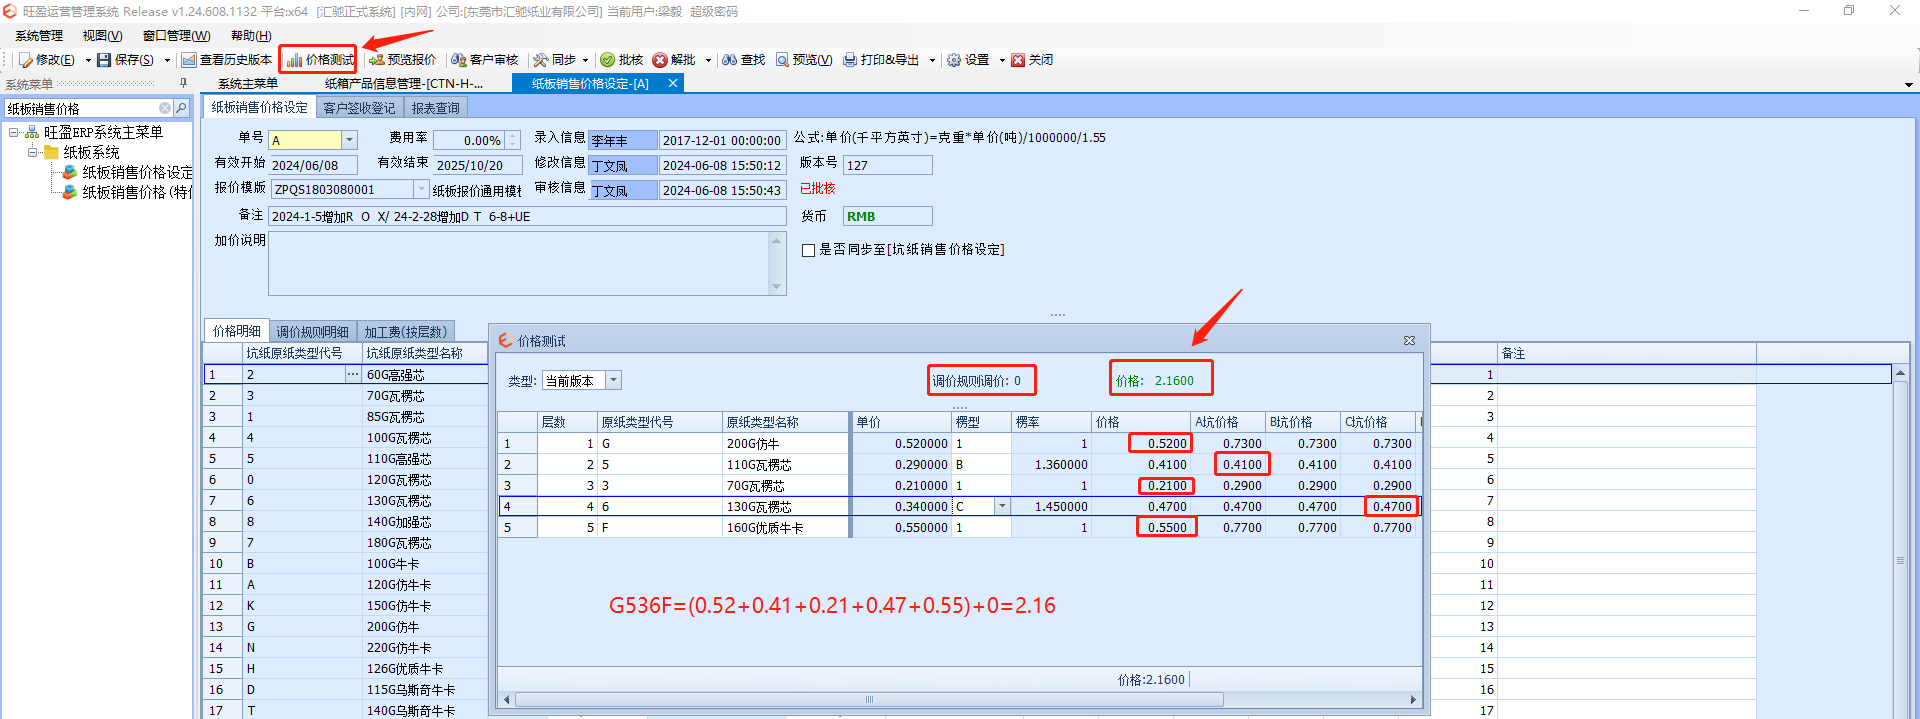Open the tab list arrow at right of the tab bar
The height and width of the screenshot is (719, 1920).
1908,85
